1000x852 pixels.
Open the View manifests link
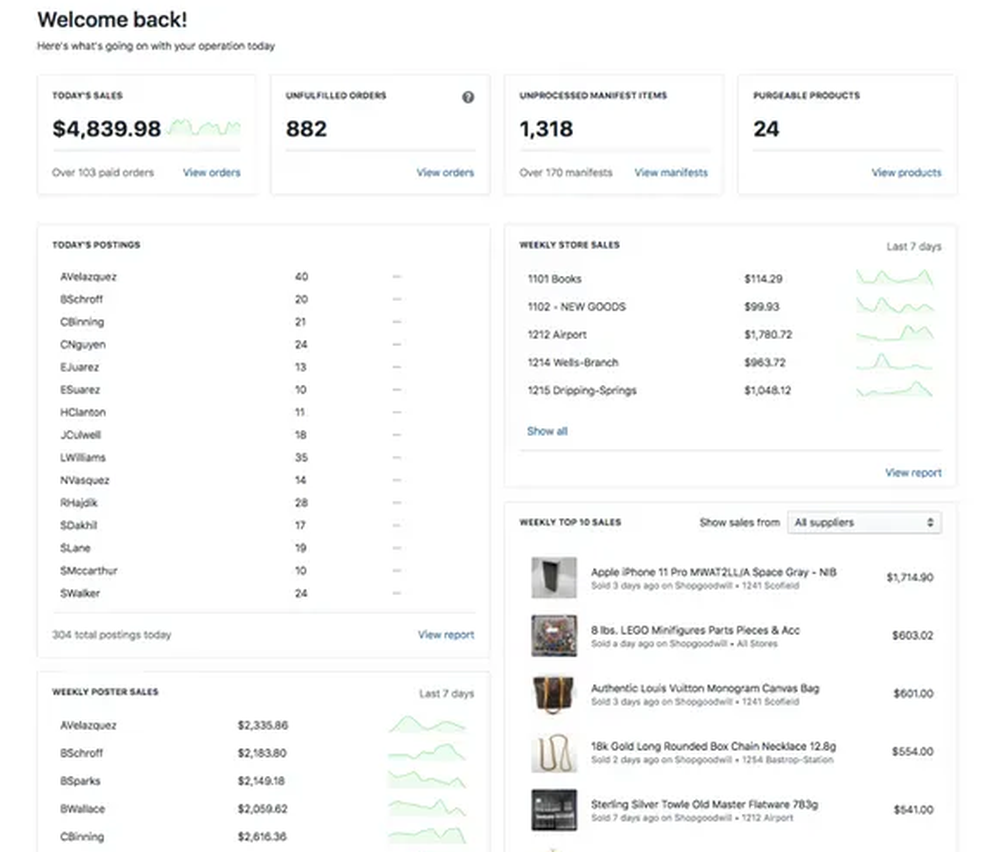coord(671,172)
